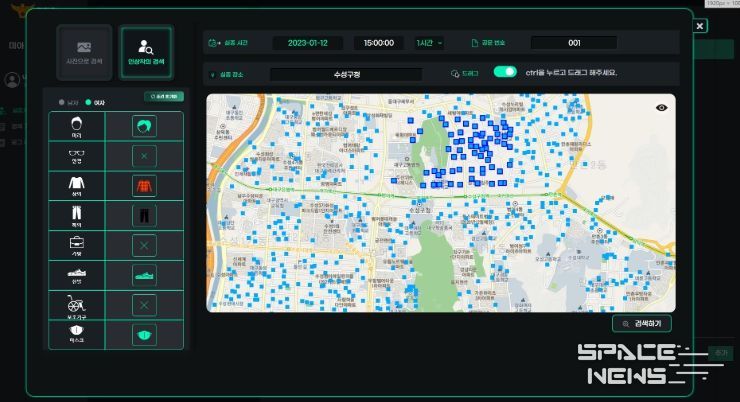The height and width of the screenshot is (402, 740).
Task: Select the green face mask icon
Action: 146,334
